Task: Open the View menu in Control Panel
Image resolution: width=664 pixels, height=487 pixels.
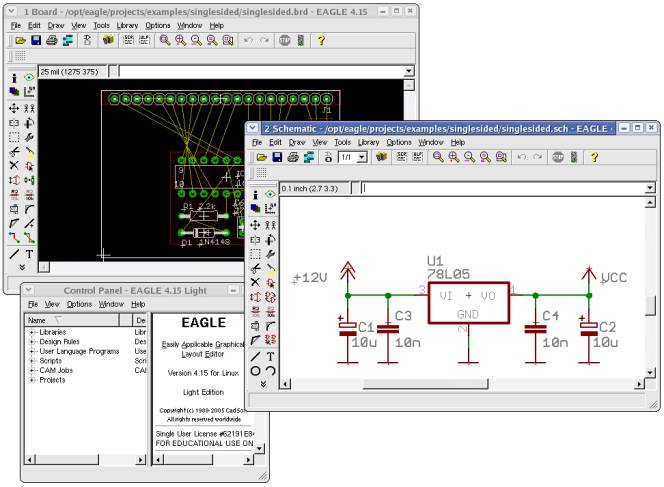Action: coord(52,304)
